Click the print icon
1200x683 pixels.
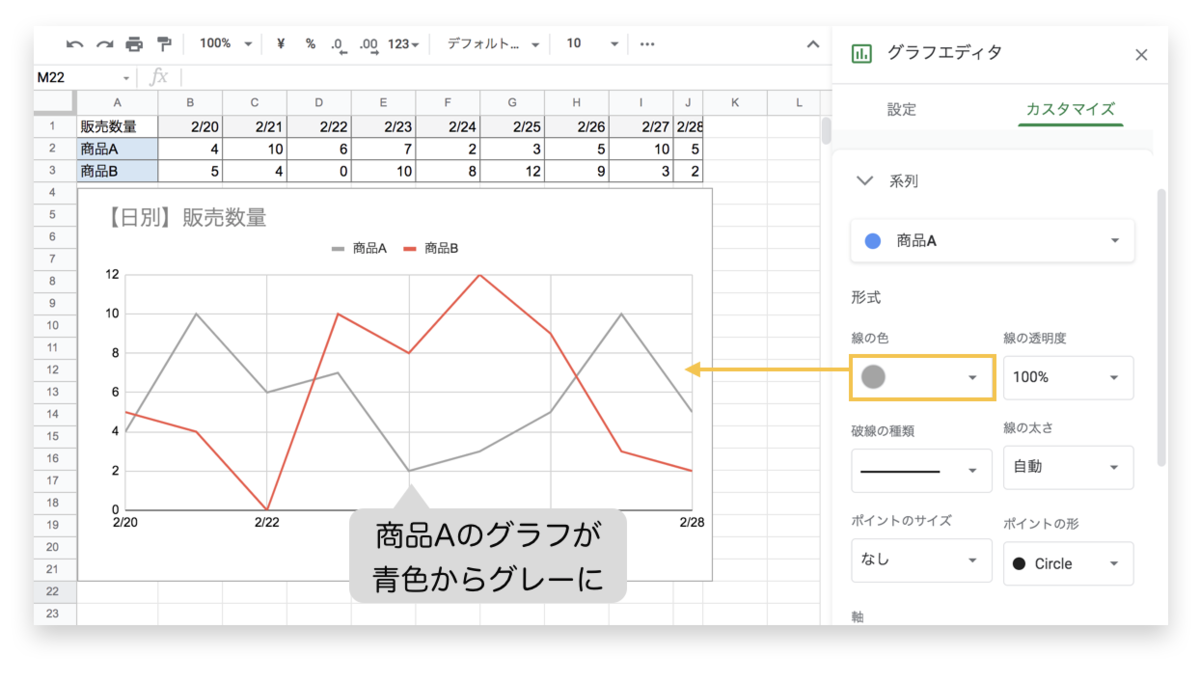(x=134, y=44)
